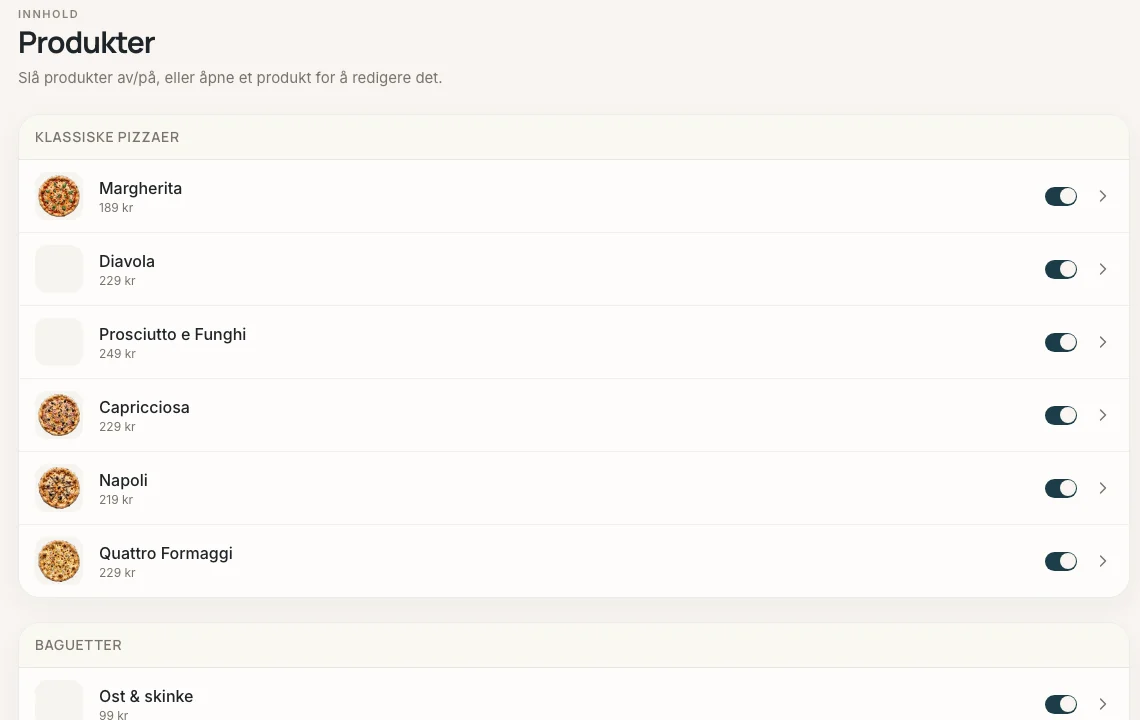This screenshot has height=720, width=1140.
Task: Open Diavola details with the chevron
Action: pos(1103,269)
